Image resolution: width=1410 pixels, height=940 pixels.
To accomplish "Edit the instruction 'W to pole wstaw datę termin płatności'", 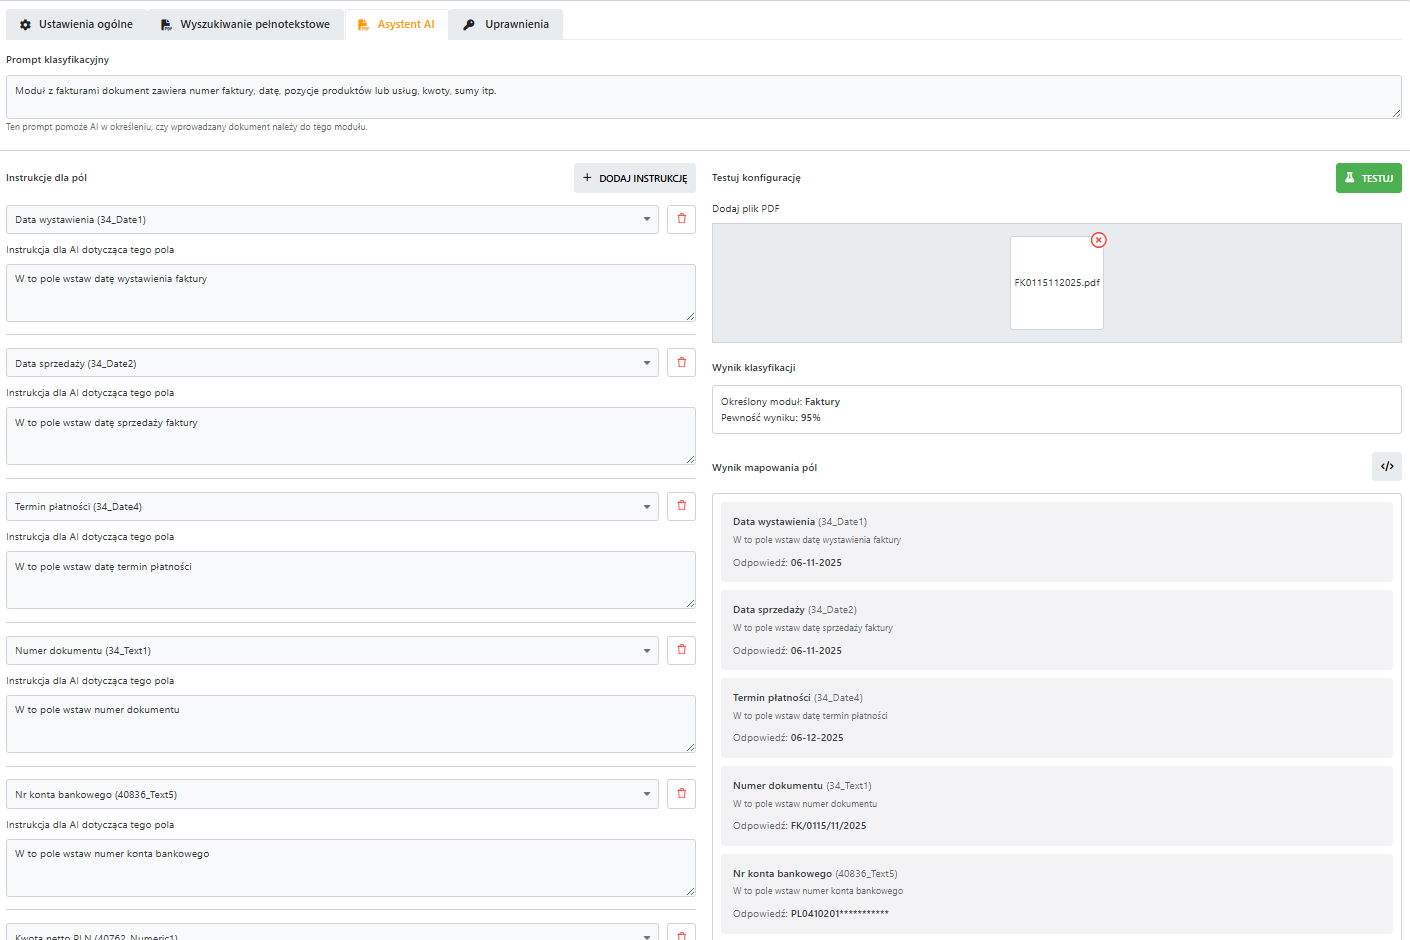I will pyautogui.click(x=351, y=580).
